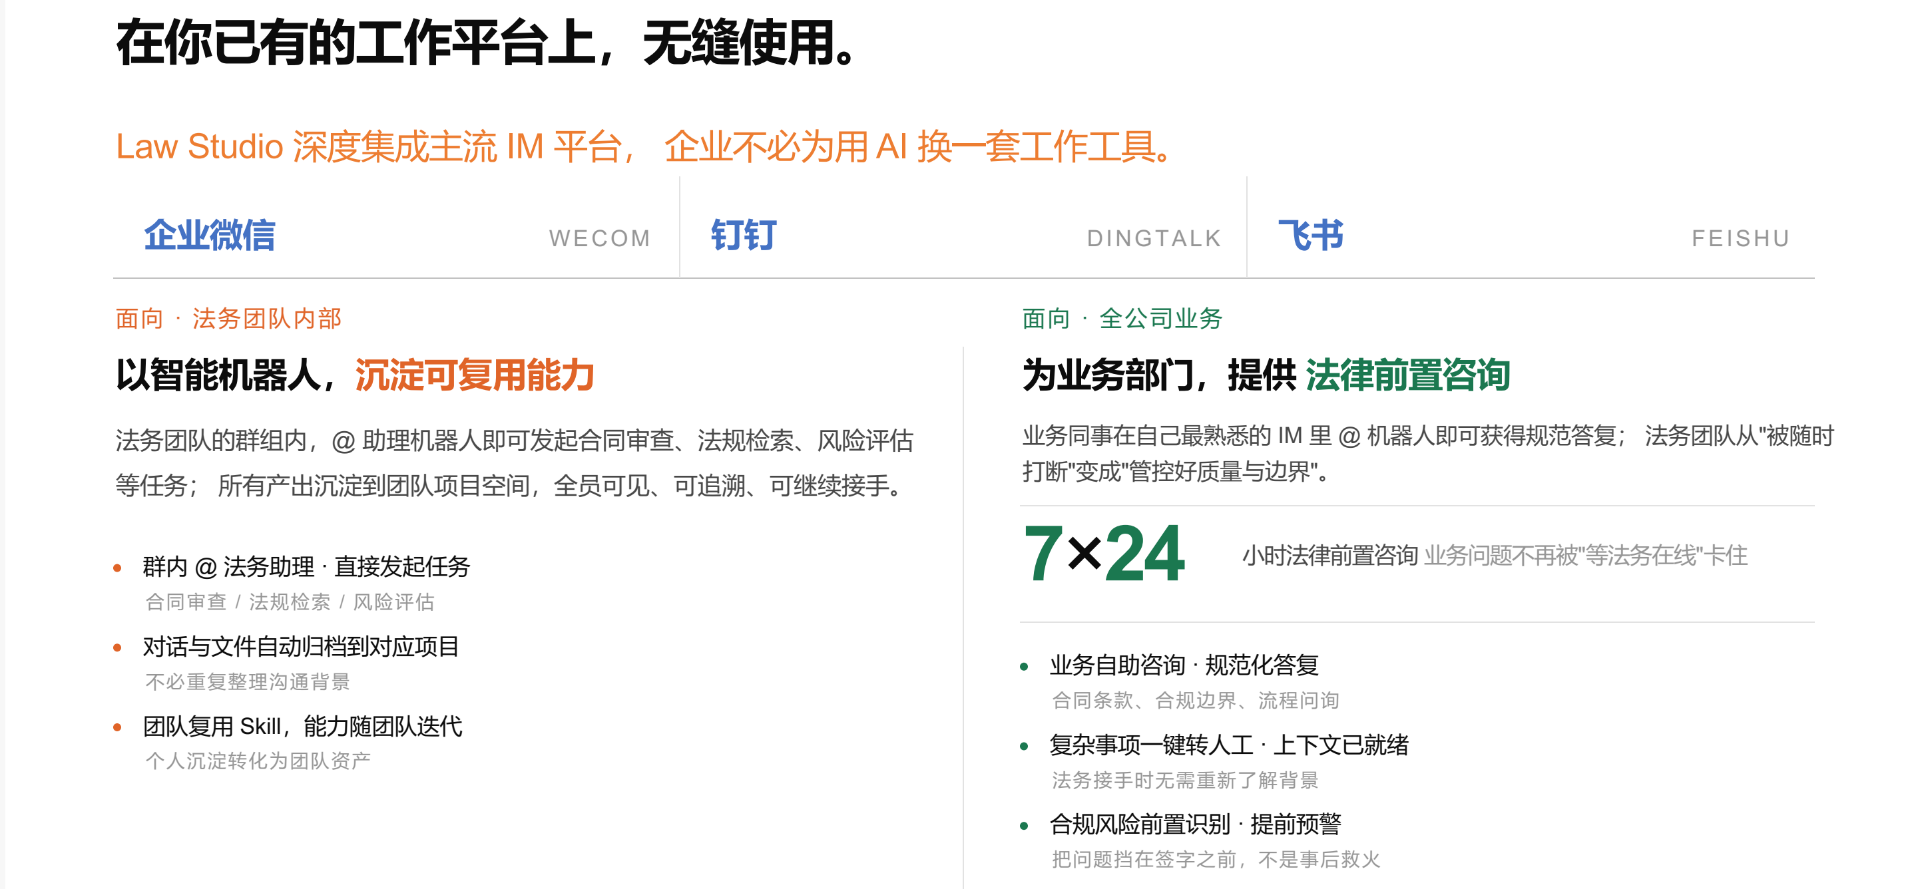Click the main heading 在你已有的工作平台上，无缝使用。
1920x889 pixels.
point(487,44)
